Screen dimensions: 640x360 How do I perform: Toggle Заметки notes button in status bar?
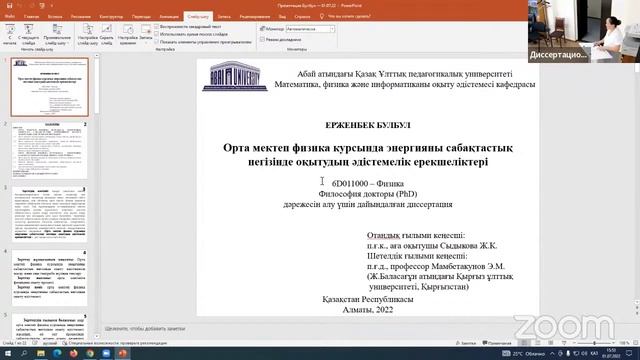pos(466,343)
